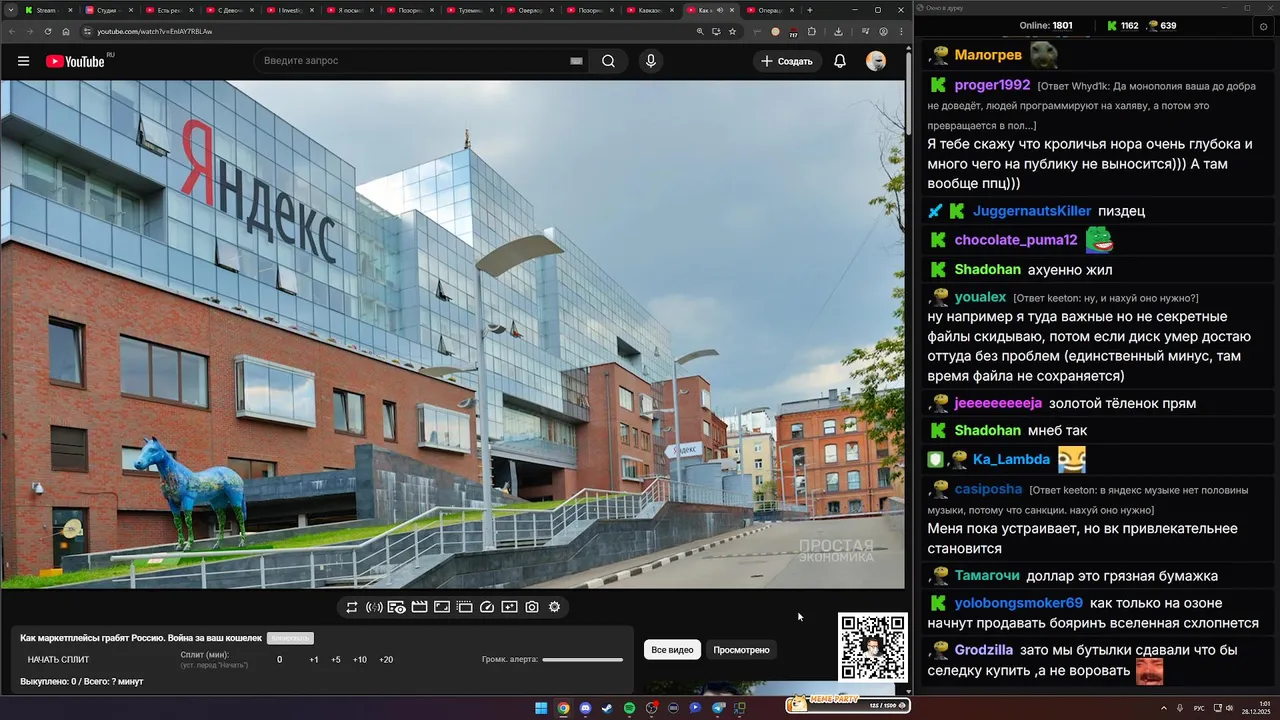The image size is (1280, 720).
Task: Open chat user JuggernautsKiller's name
Action: click(x=1032, y=211)
